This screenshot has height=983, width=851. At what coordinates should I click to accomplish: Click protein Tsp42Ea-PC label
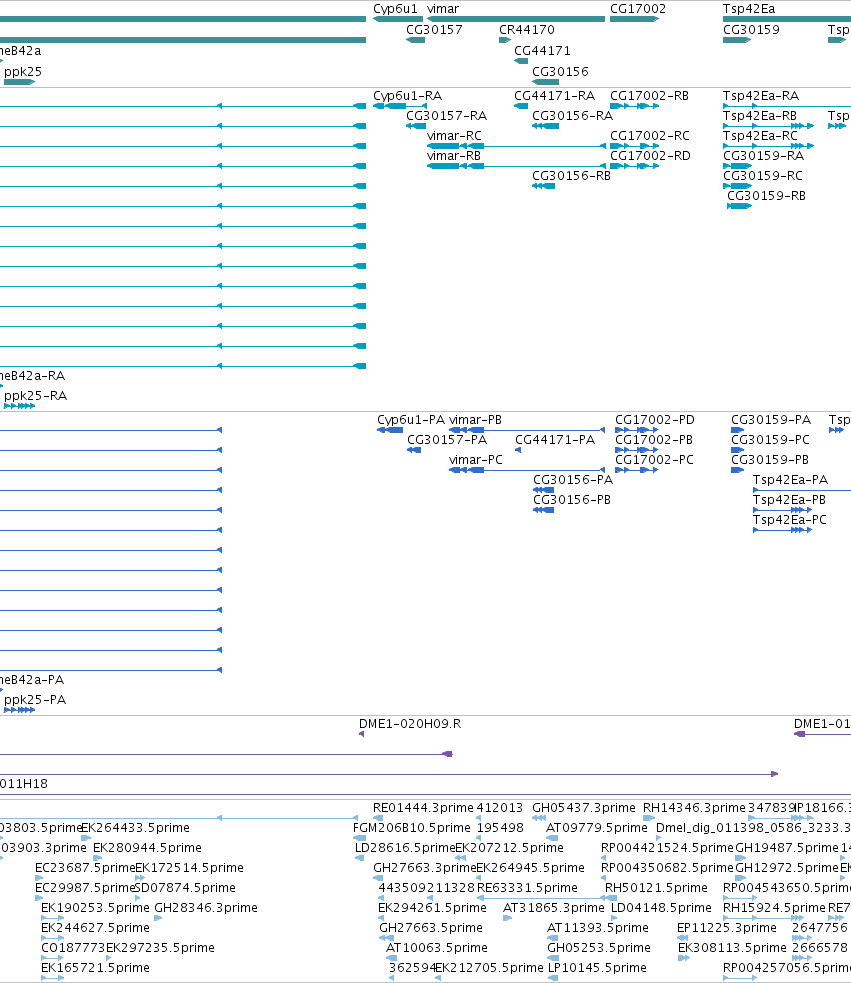pyautogui.click(x=790, y=520)
